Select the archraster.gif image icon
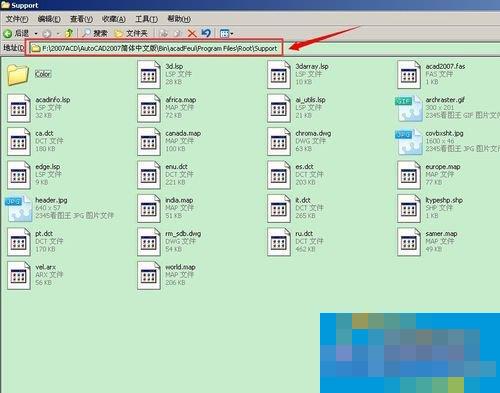500x393 pixels. coord(409,109)
